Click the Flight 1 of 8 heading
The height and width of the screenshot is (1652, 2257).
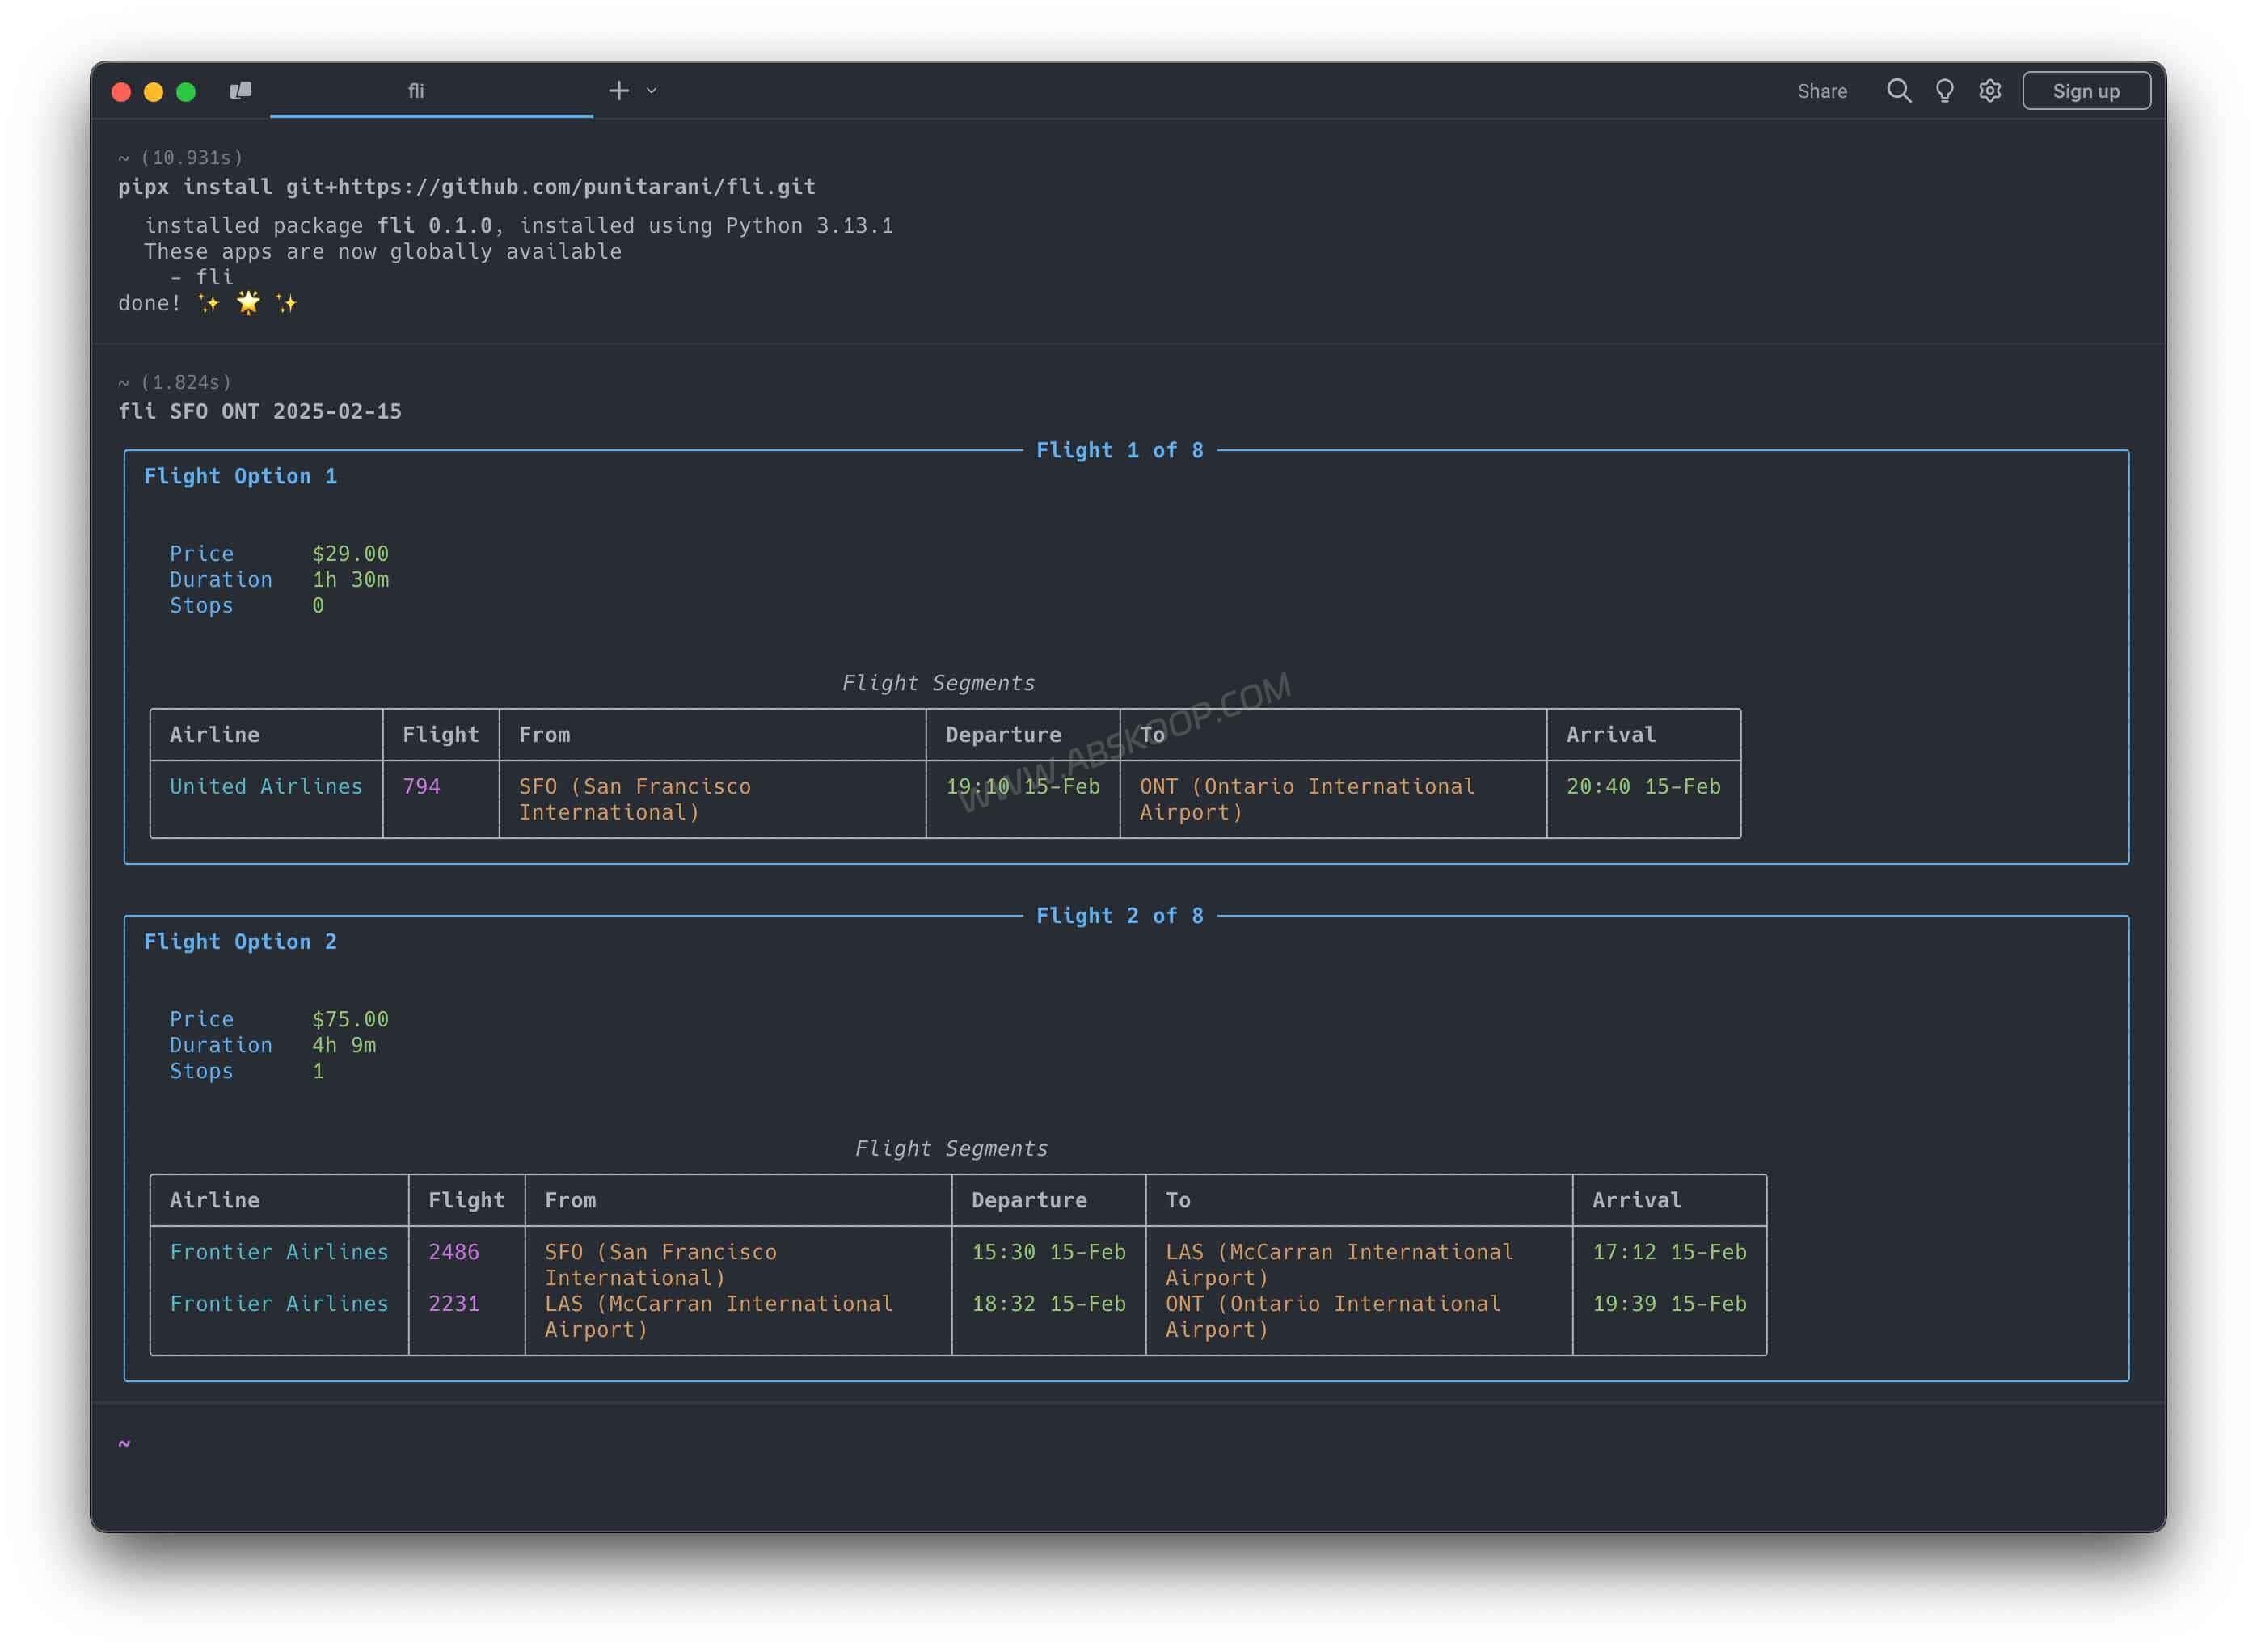[x=1119, y=450]
